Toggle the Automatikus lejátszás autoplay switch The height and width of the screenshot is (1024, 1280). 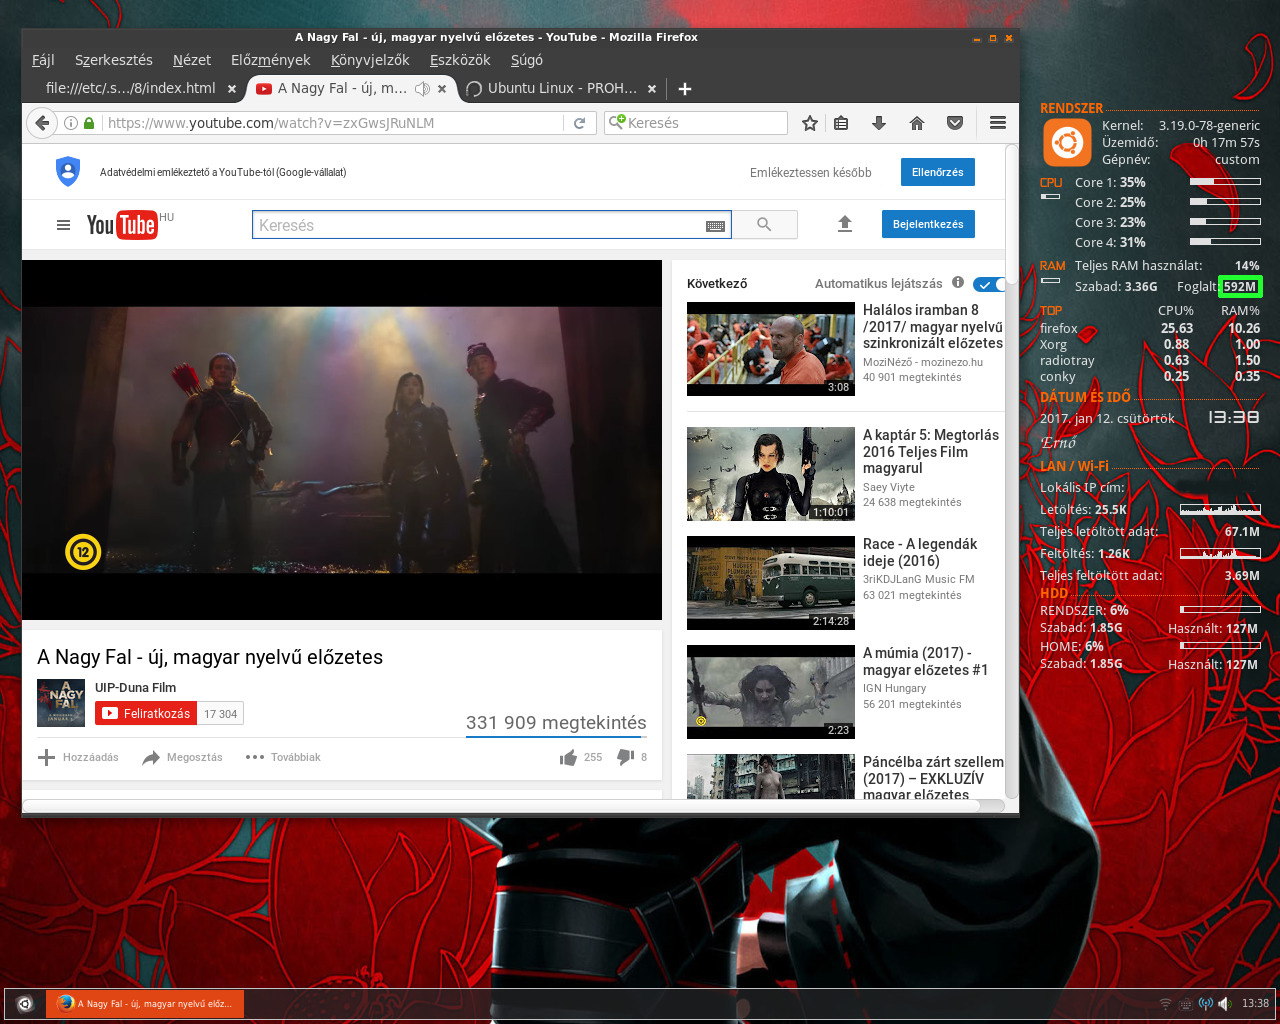tap(989, 284)
